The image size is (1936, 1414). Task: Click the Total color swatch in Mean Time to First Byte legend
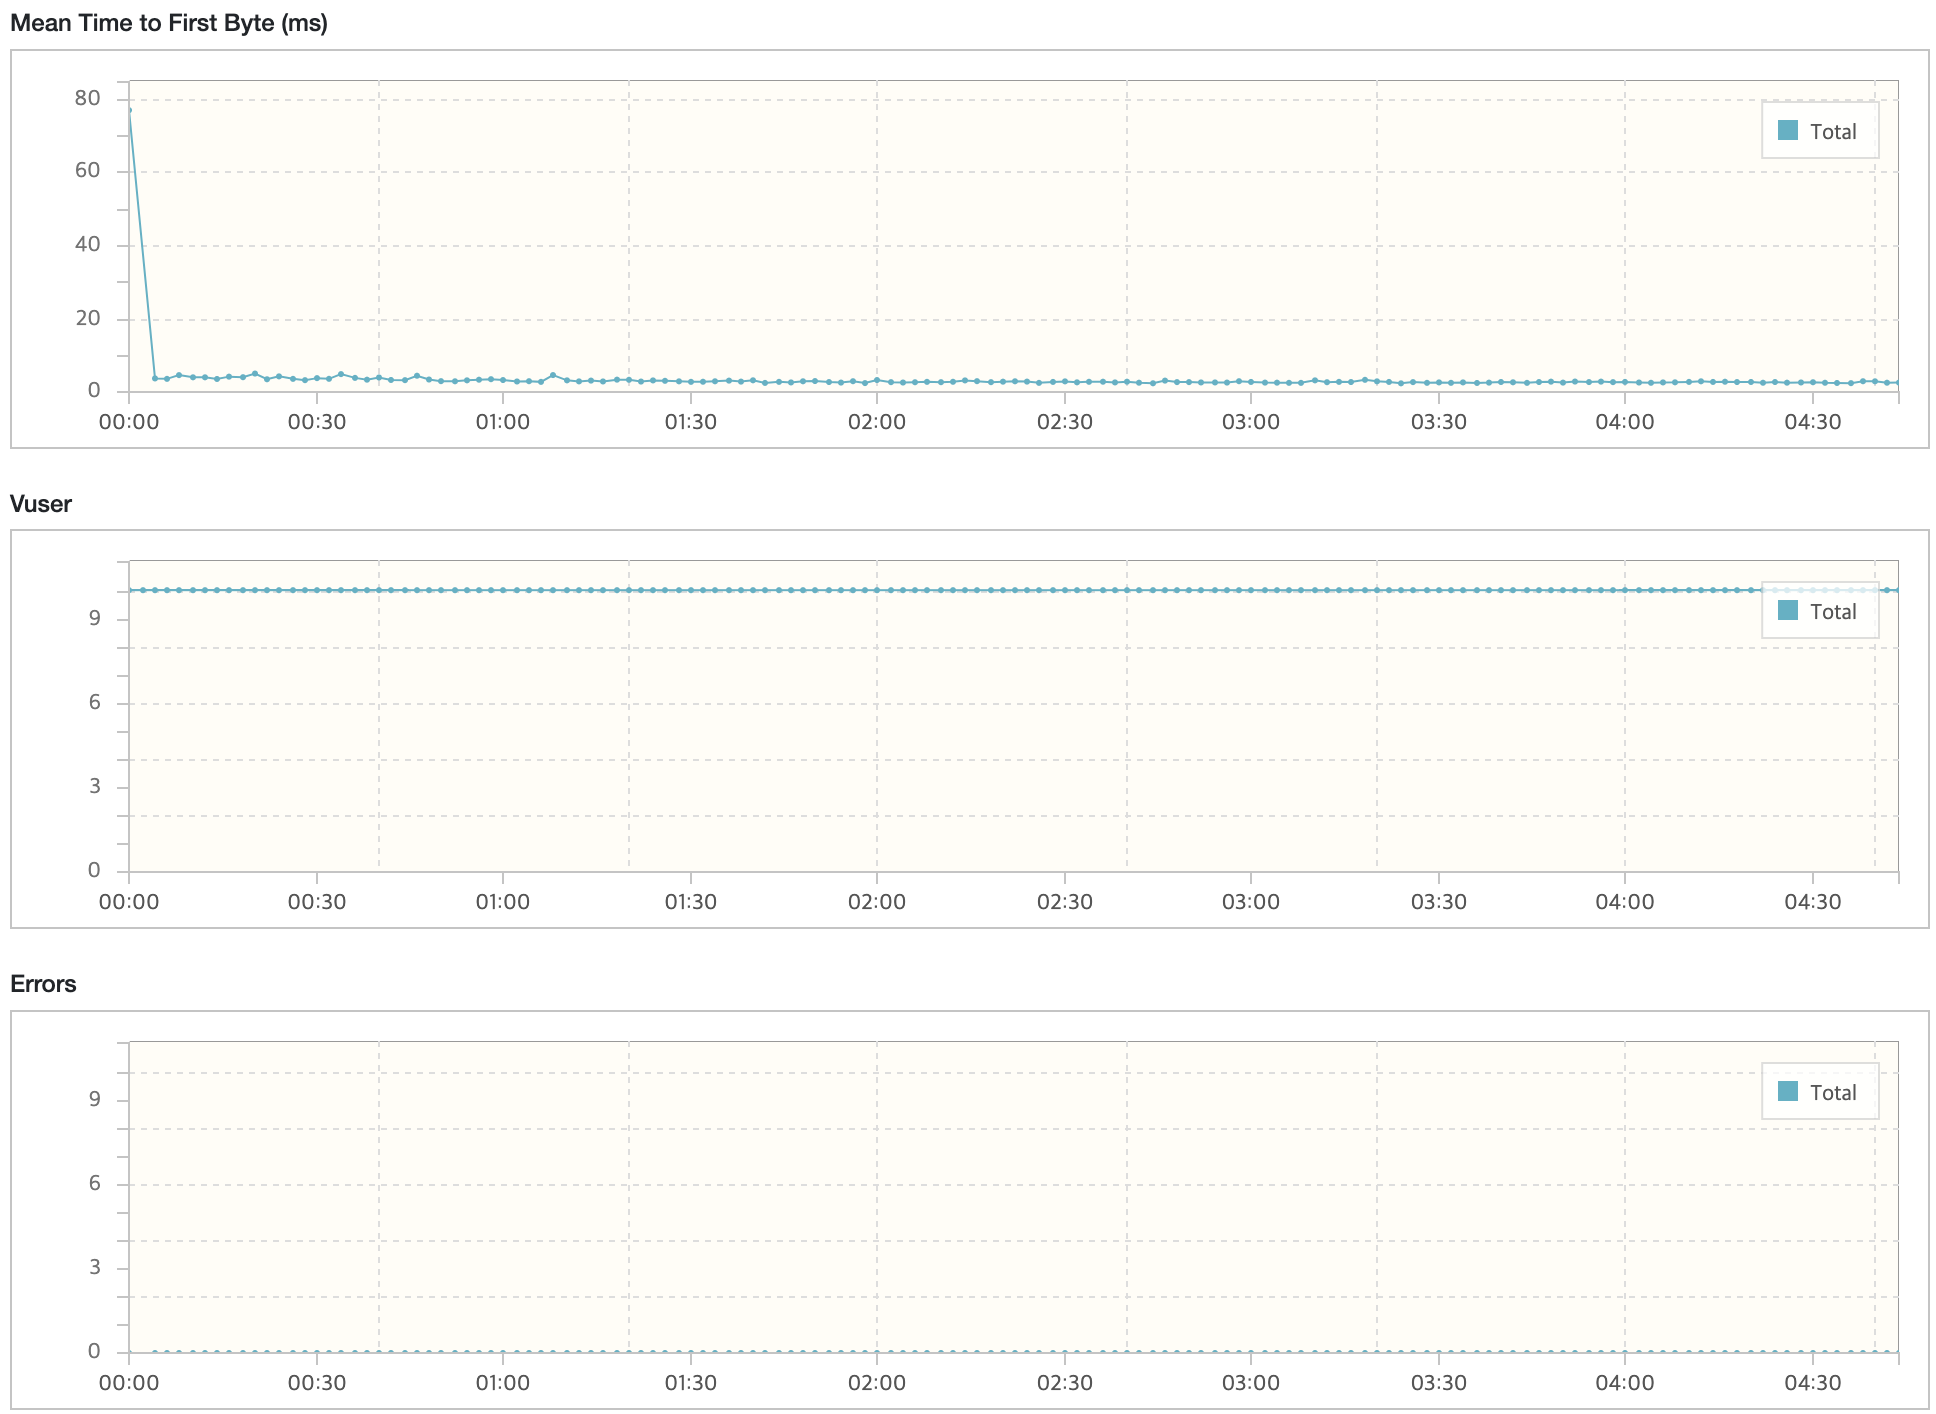(x=1788, y=130)
